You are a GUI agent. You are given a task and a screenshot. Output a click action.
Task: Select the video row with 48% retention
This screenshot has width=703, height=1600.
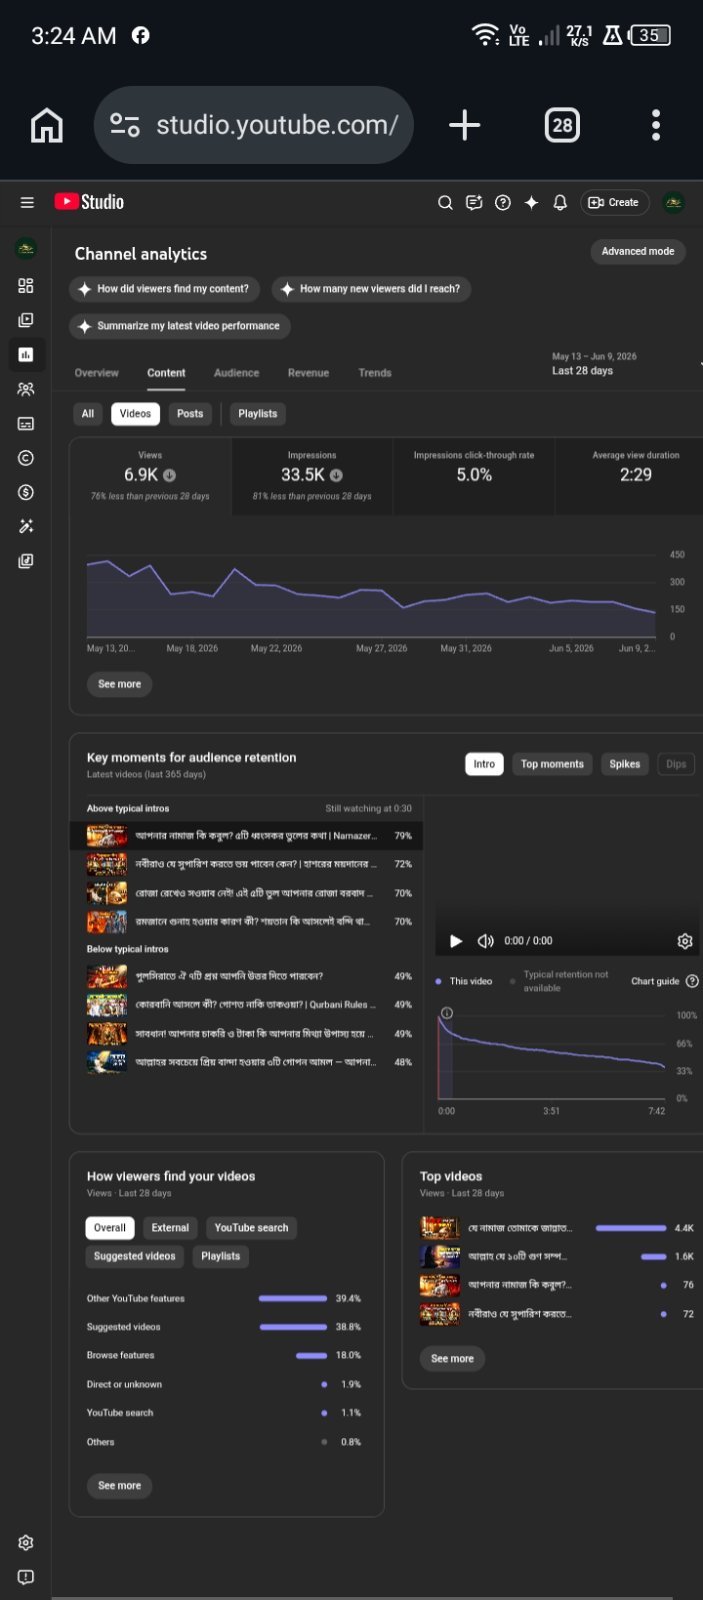[x=246, y=1062]
